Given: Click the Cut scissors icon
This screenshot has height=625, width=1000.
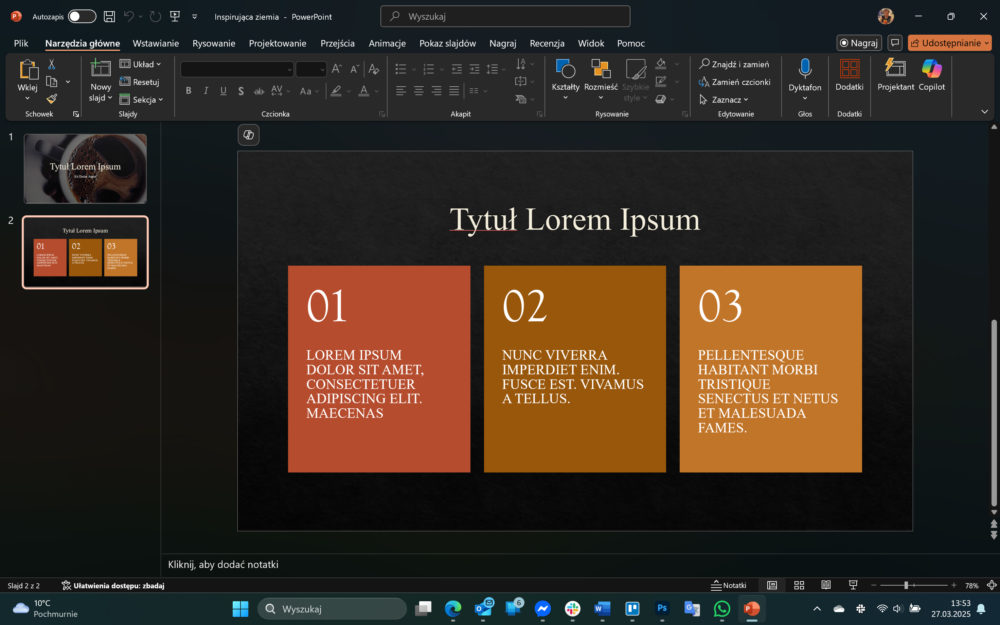Looking at the screenshot, I should click(x=52, y=64).
